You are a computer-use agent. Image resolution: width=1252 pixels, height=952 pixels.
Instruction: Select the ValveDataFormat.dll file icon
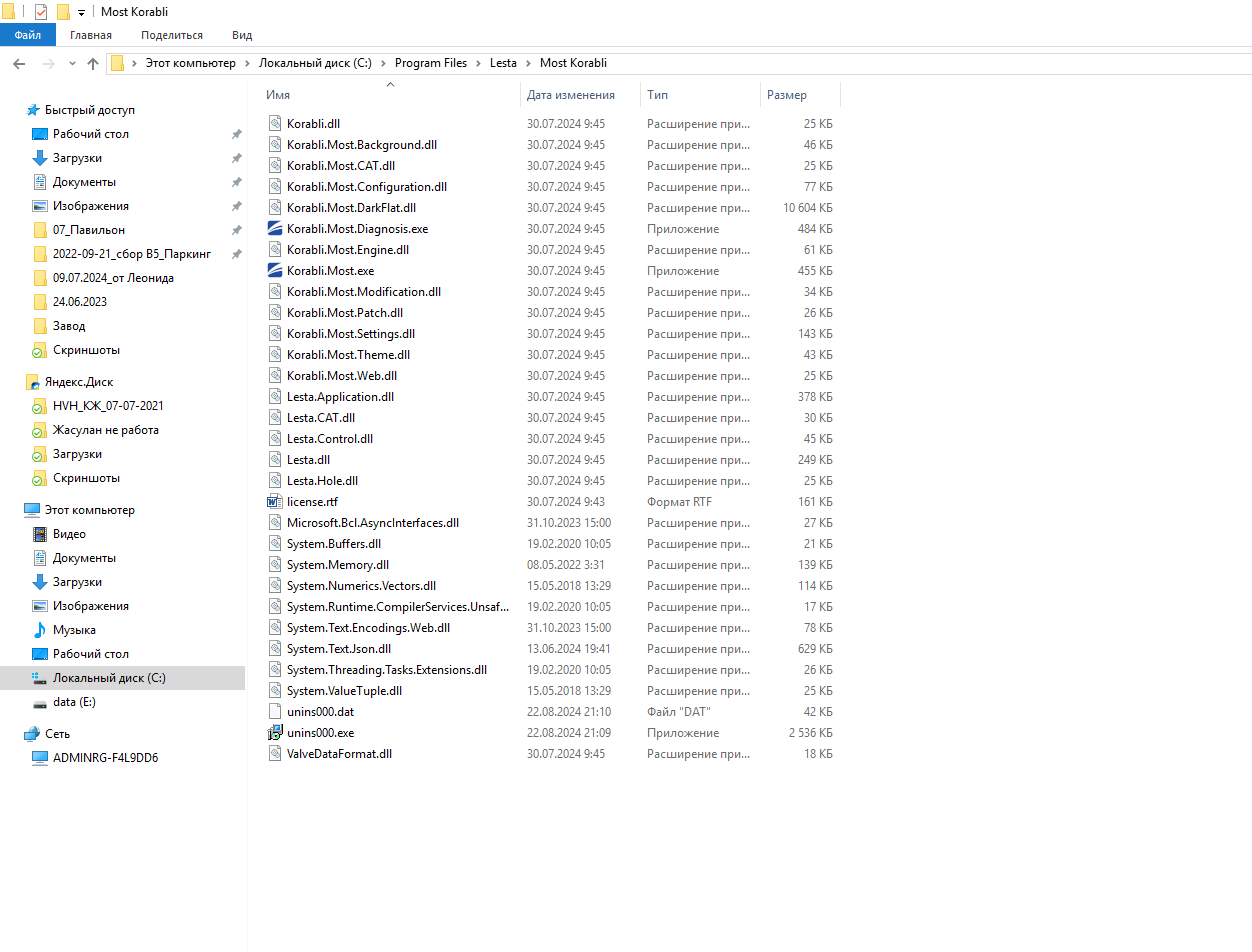[275, 754]
